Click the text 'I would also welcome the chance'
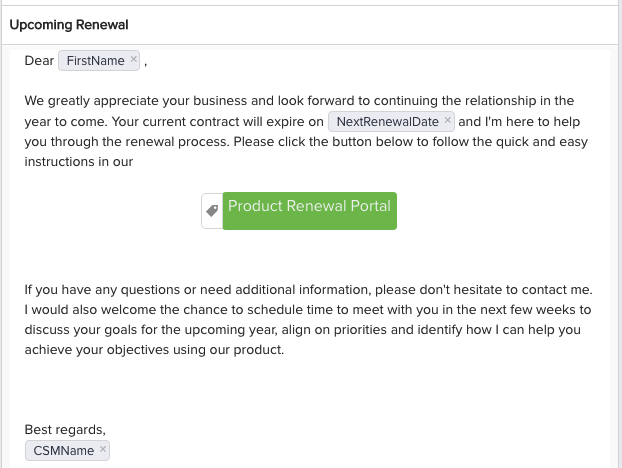Viewport: 622px width, 468px height. pos(125,310)
